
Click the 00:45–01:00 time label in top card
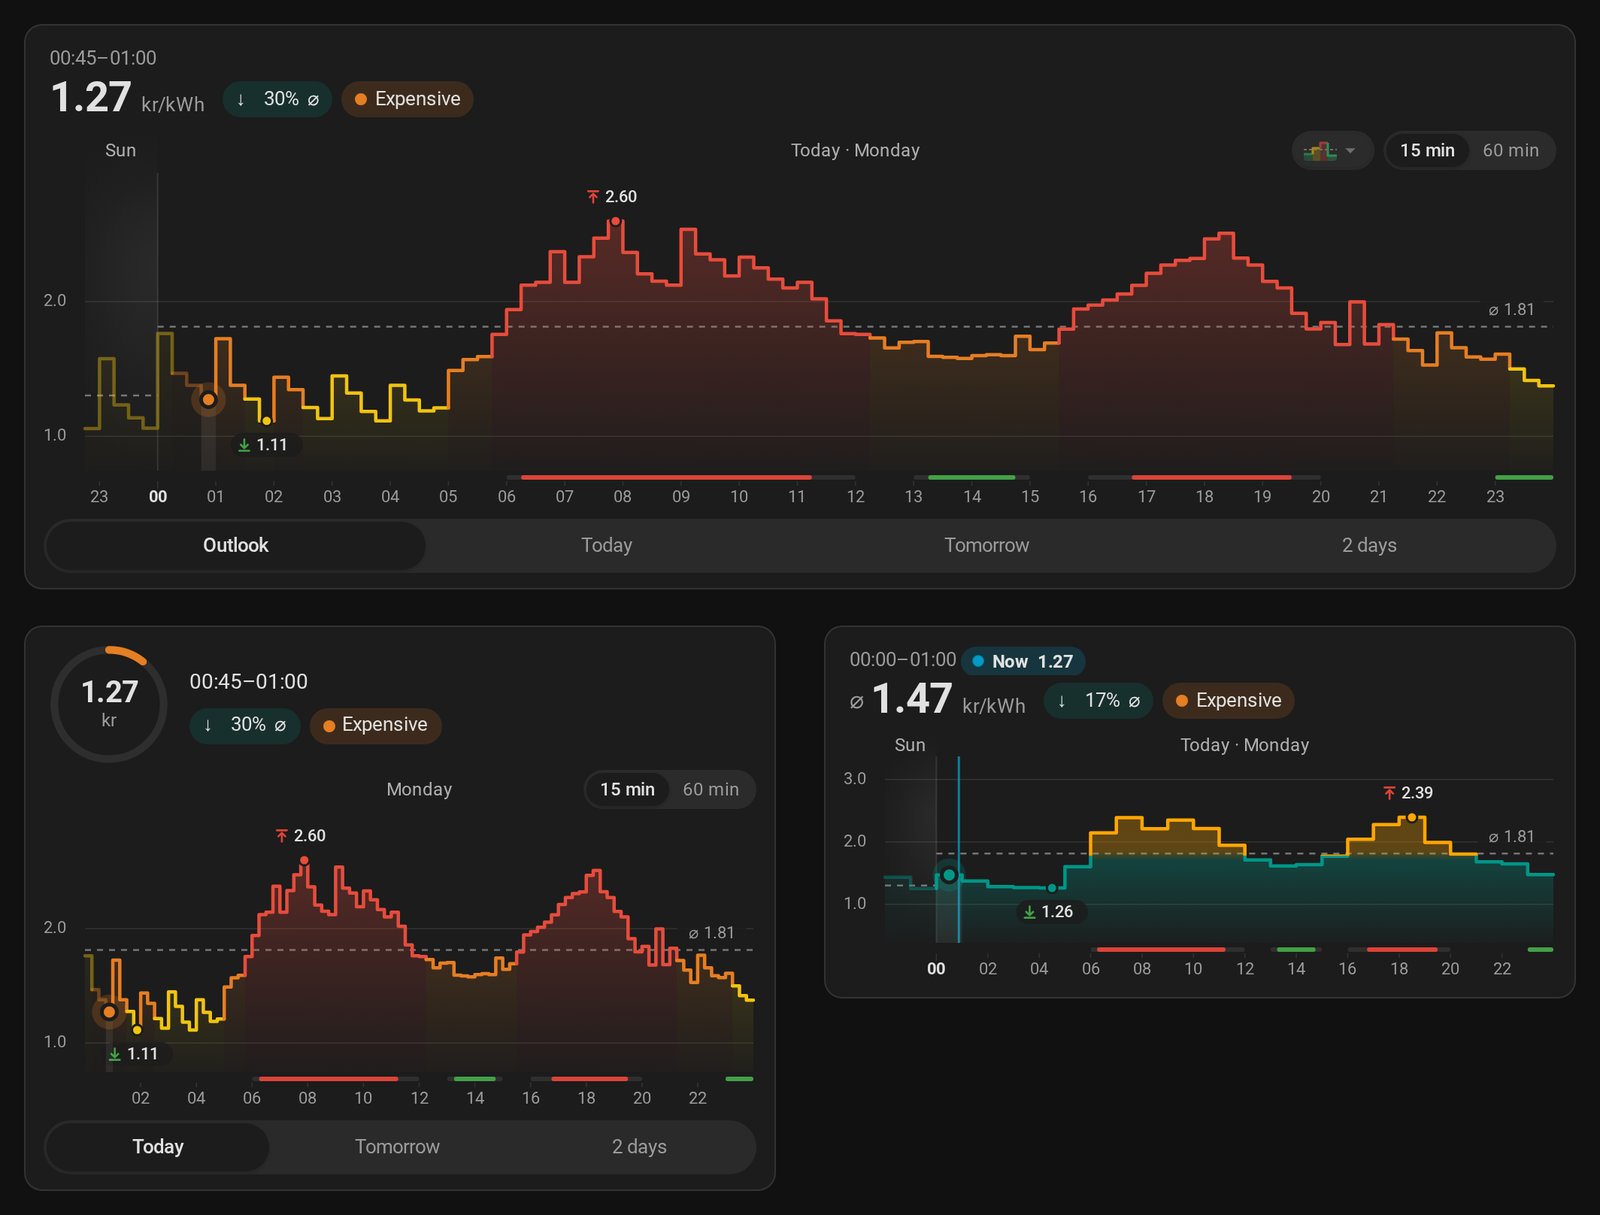click(103, 58)
